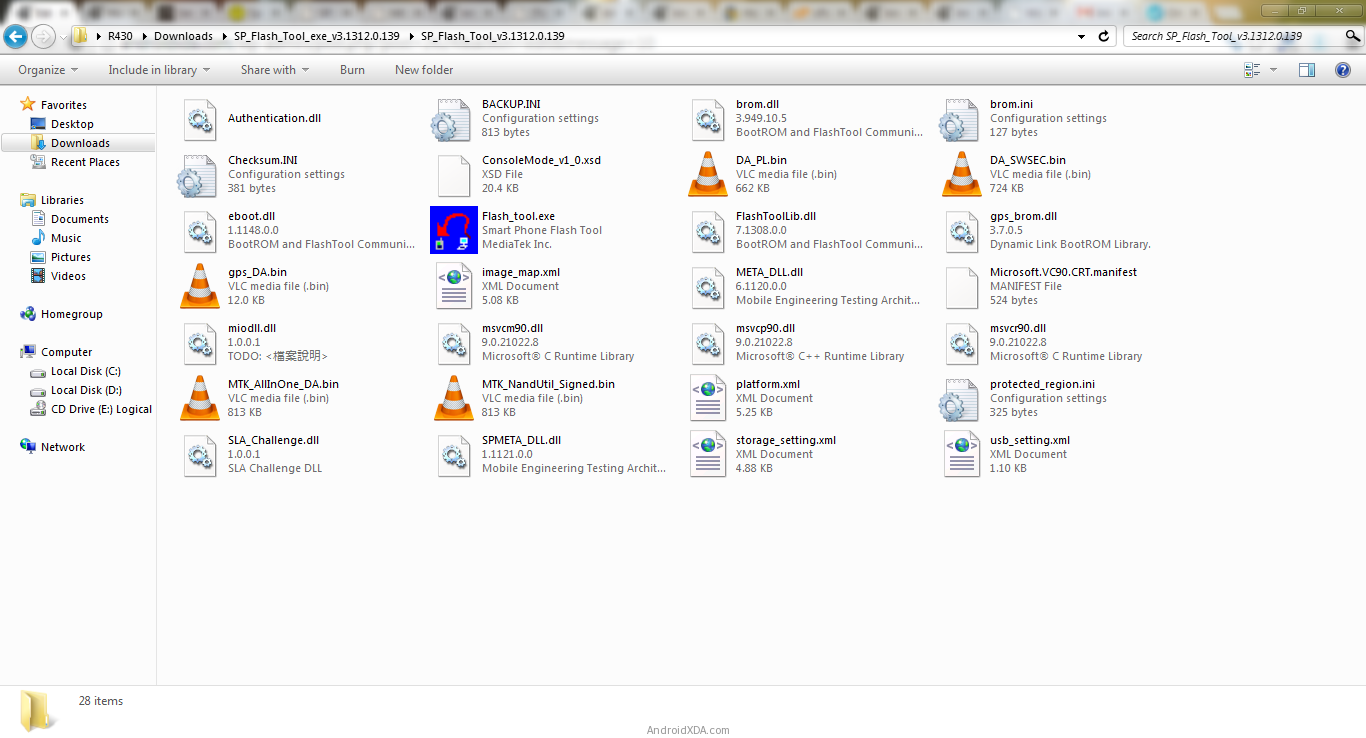Click the Back navigation arrow
The width and height of the screenshot is (1366, 738).
pos(15,36)
